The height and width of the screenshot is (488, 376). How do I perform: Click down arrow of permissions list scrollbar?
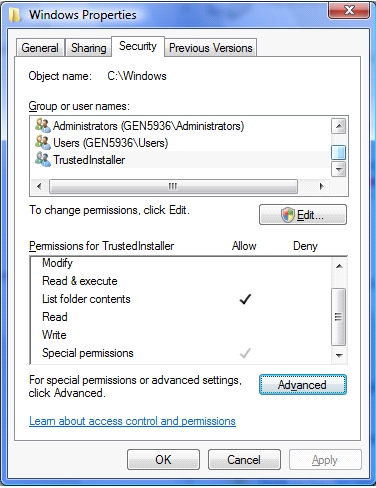coord(339,355)
